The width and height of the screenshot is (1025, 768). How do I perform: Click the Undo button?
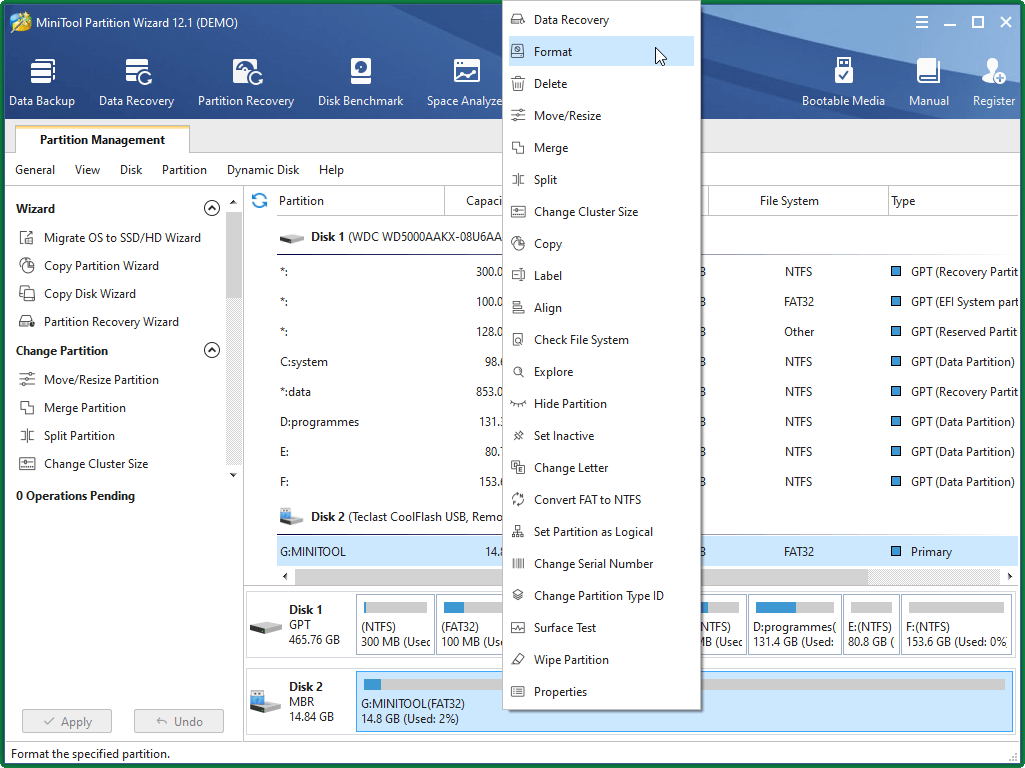pyautogui.click(x=178, y=722)
